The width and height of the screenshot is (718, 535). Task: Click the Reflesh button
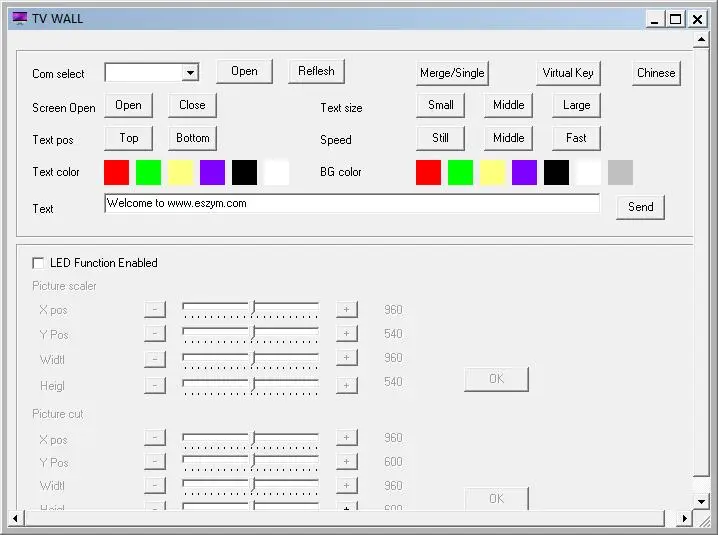coord(316,71)
